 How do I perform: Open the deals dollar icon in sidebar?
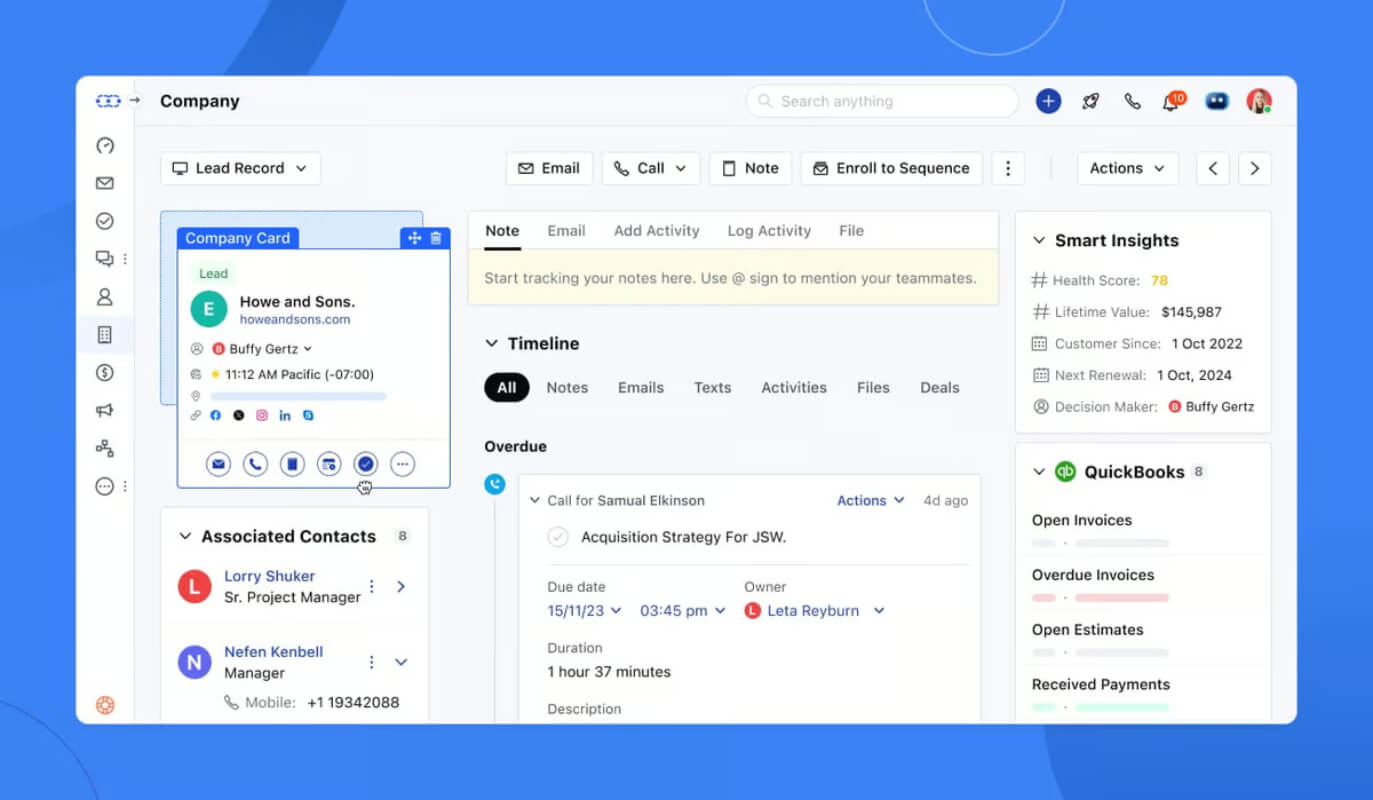click(x=105, y=373)
